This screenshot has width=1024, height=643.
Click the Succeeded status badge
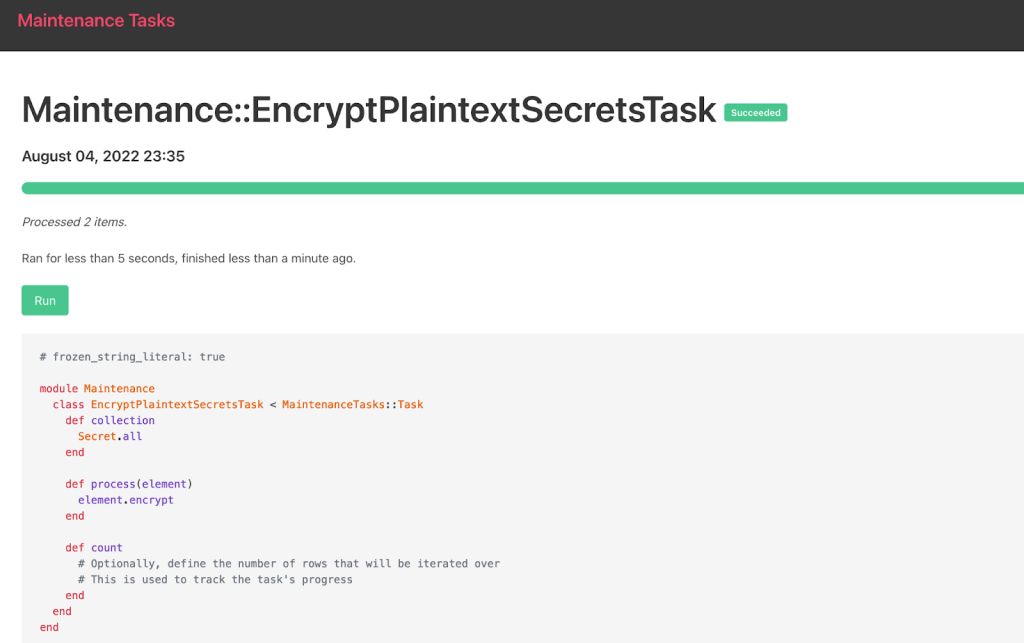click(x=755, y=113)
